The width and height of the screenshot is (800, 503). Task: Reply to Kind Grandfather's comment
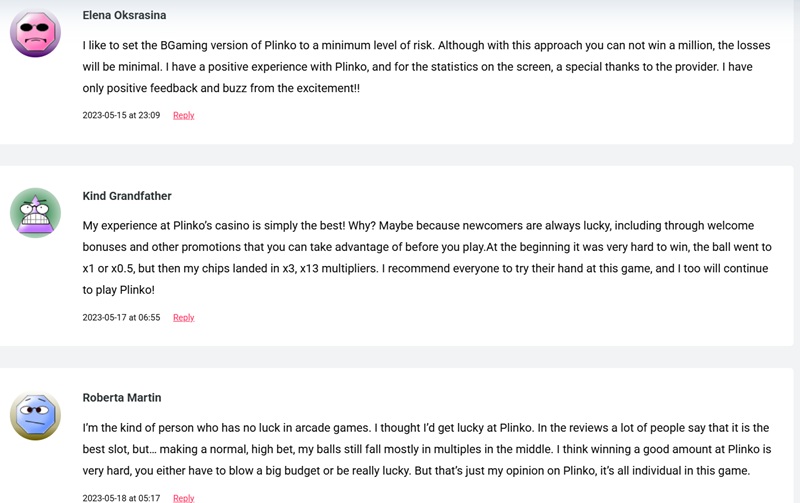184,317
